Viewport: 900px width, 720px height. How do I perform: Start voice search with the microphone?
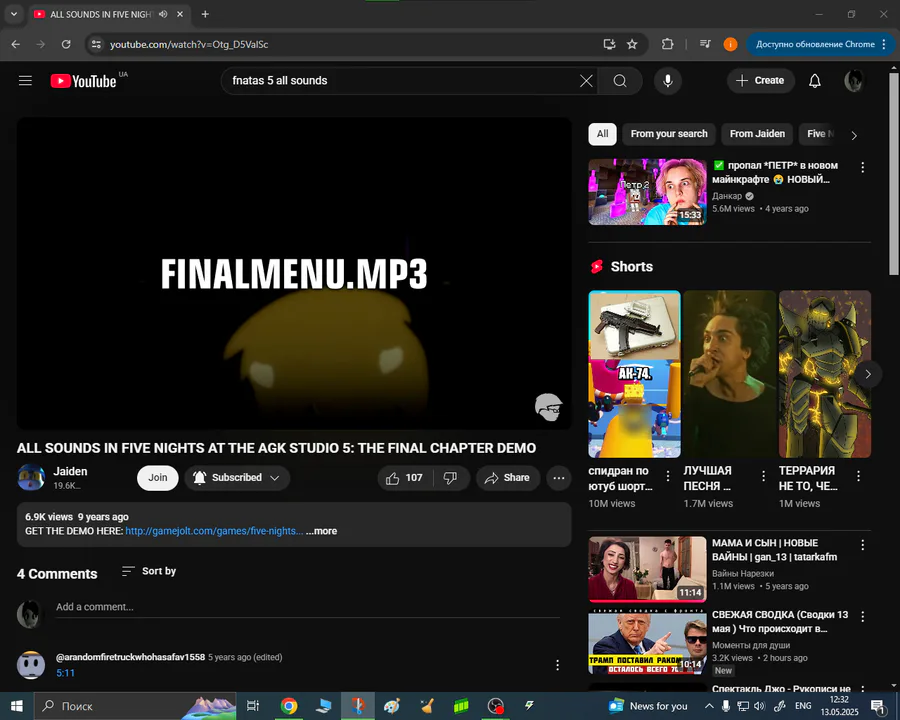tap(668, 81)
